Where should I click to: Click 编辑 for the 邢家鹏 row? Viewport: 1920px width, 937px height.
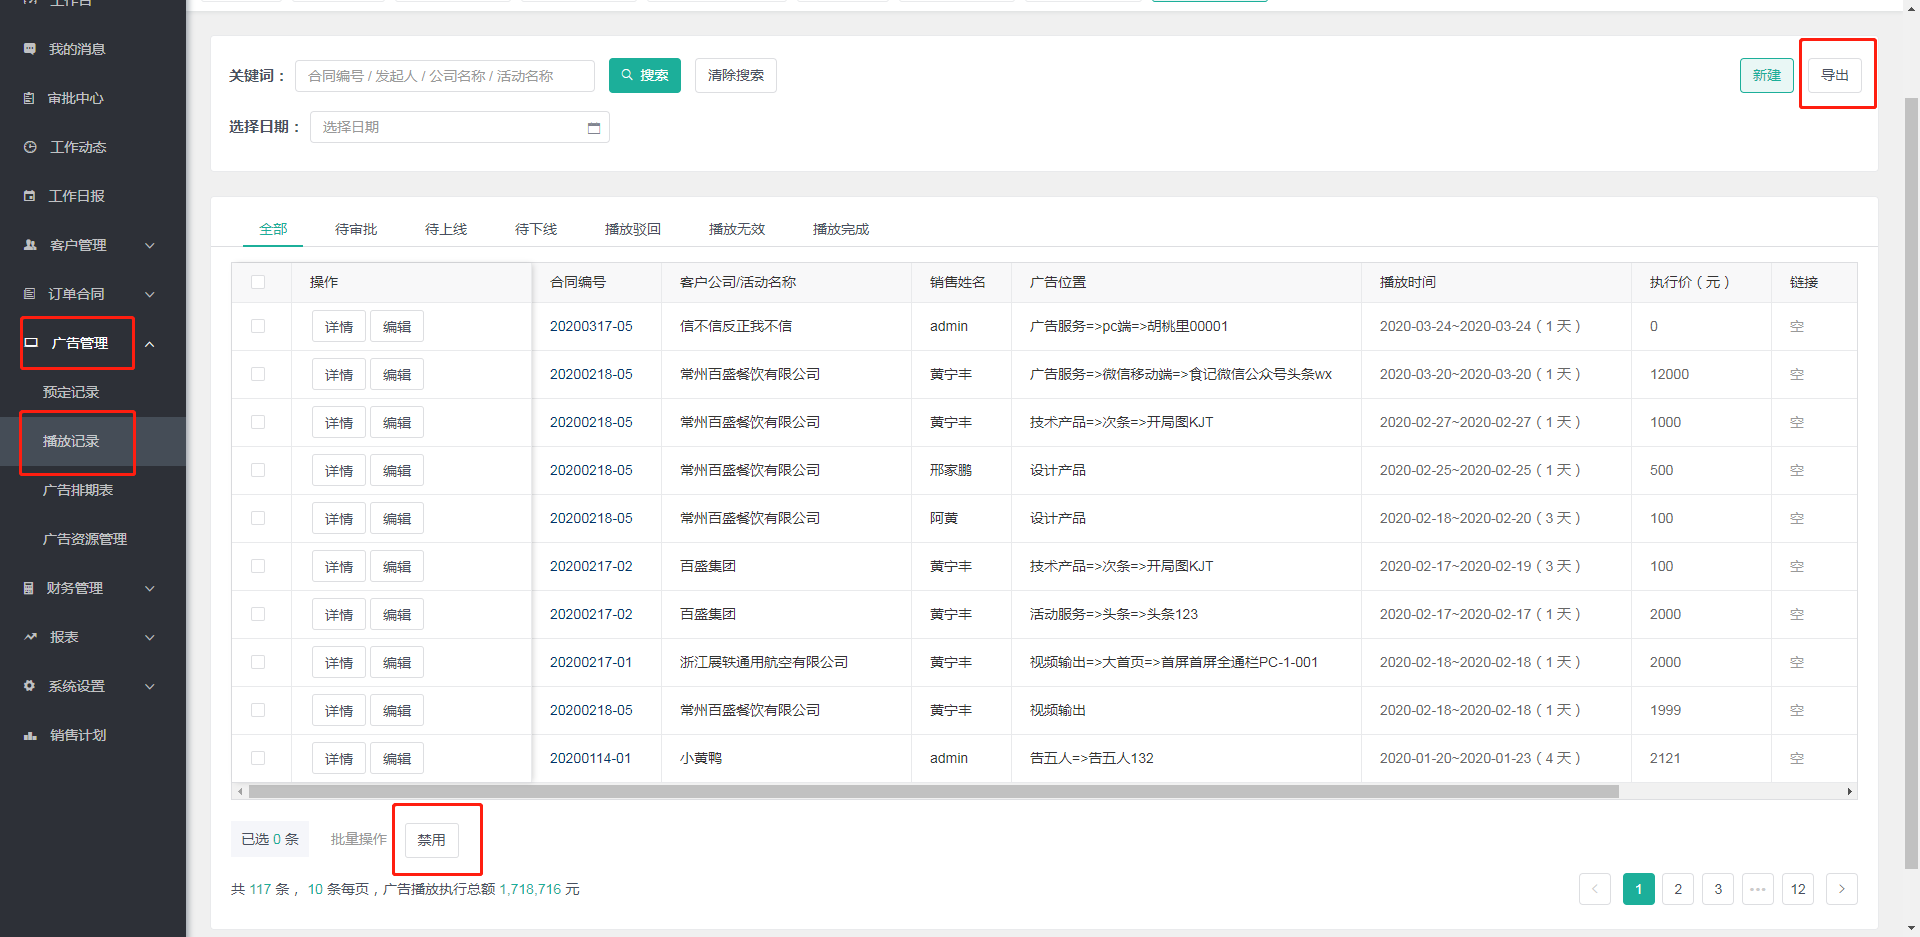tap(397, 471)
